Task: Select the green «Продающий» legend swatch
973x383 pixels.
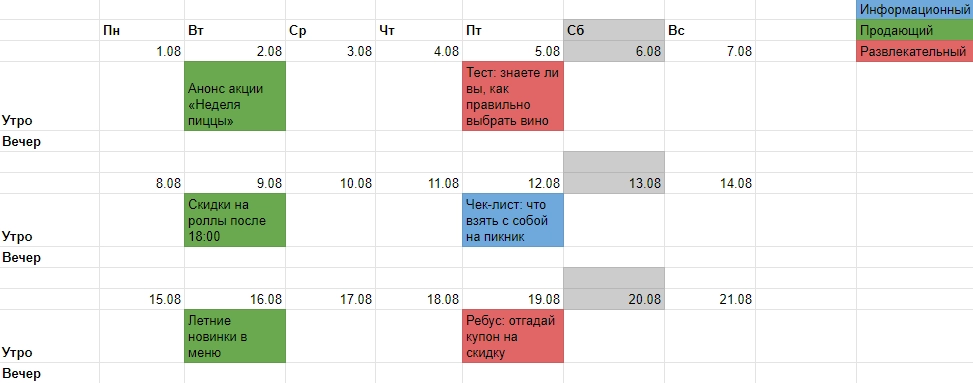Action: [915, 30]
